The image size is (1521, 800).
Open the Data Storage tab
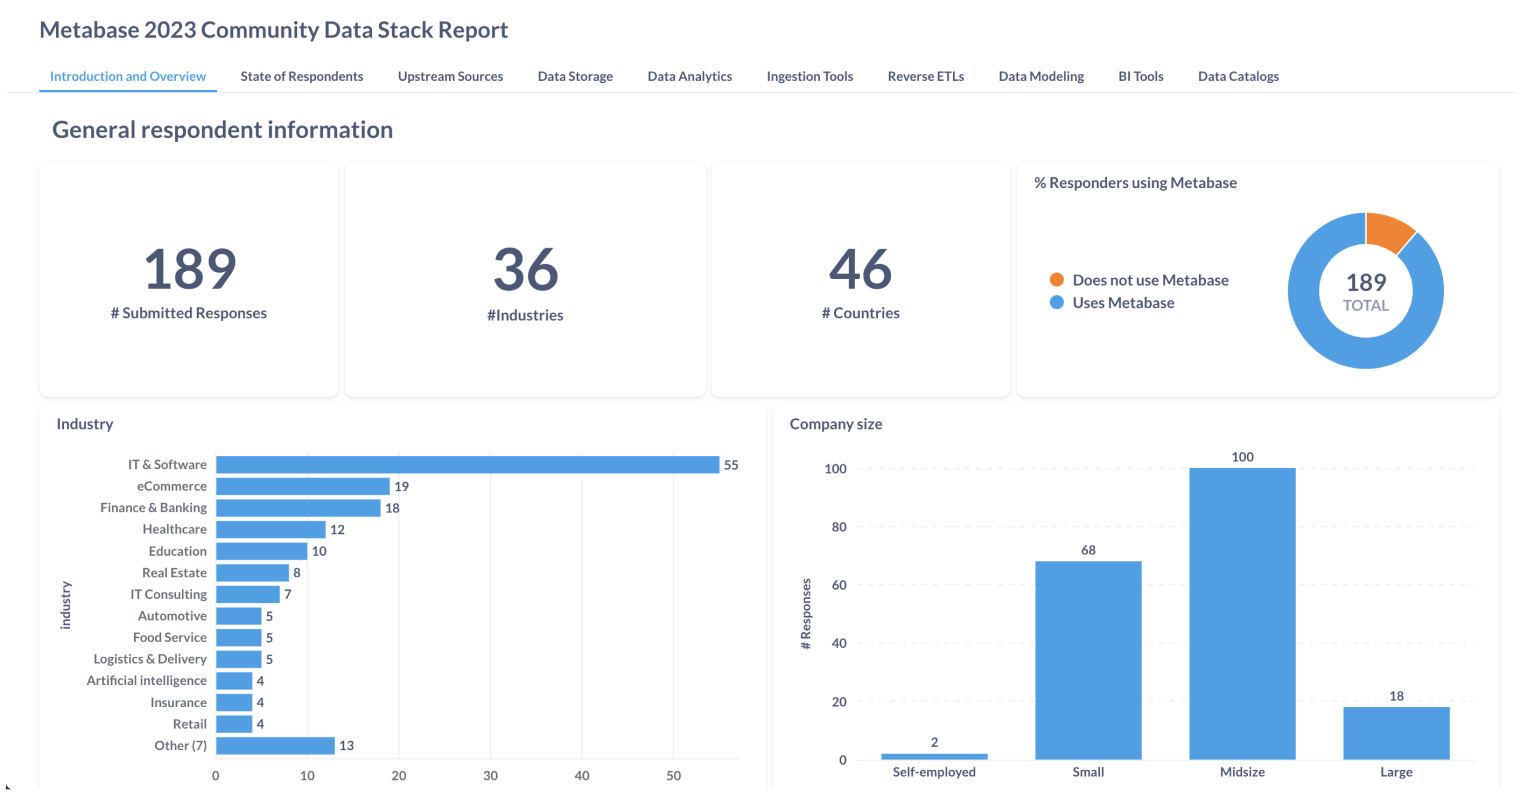click(x=575, y=76)
